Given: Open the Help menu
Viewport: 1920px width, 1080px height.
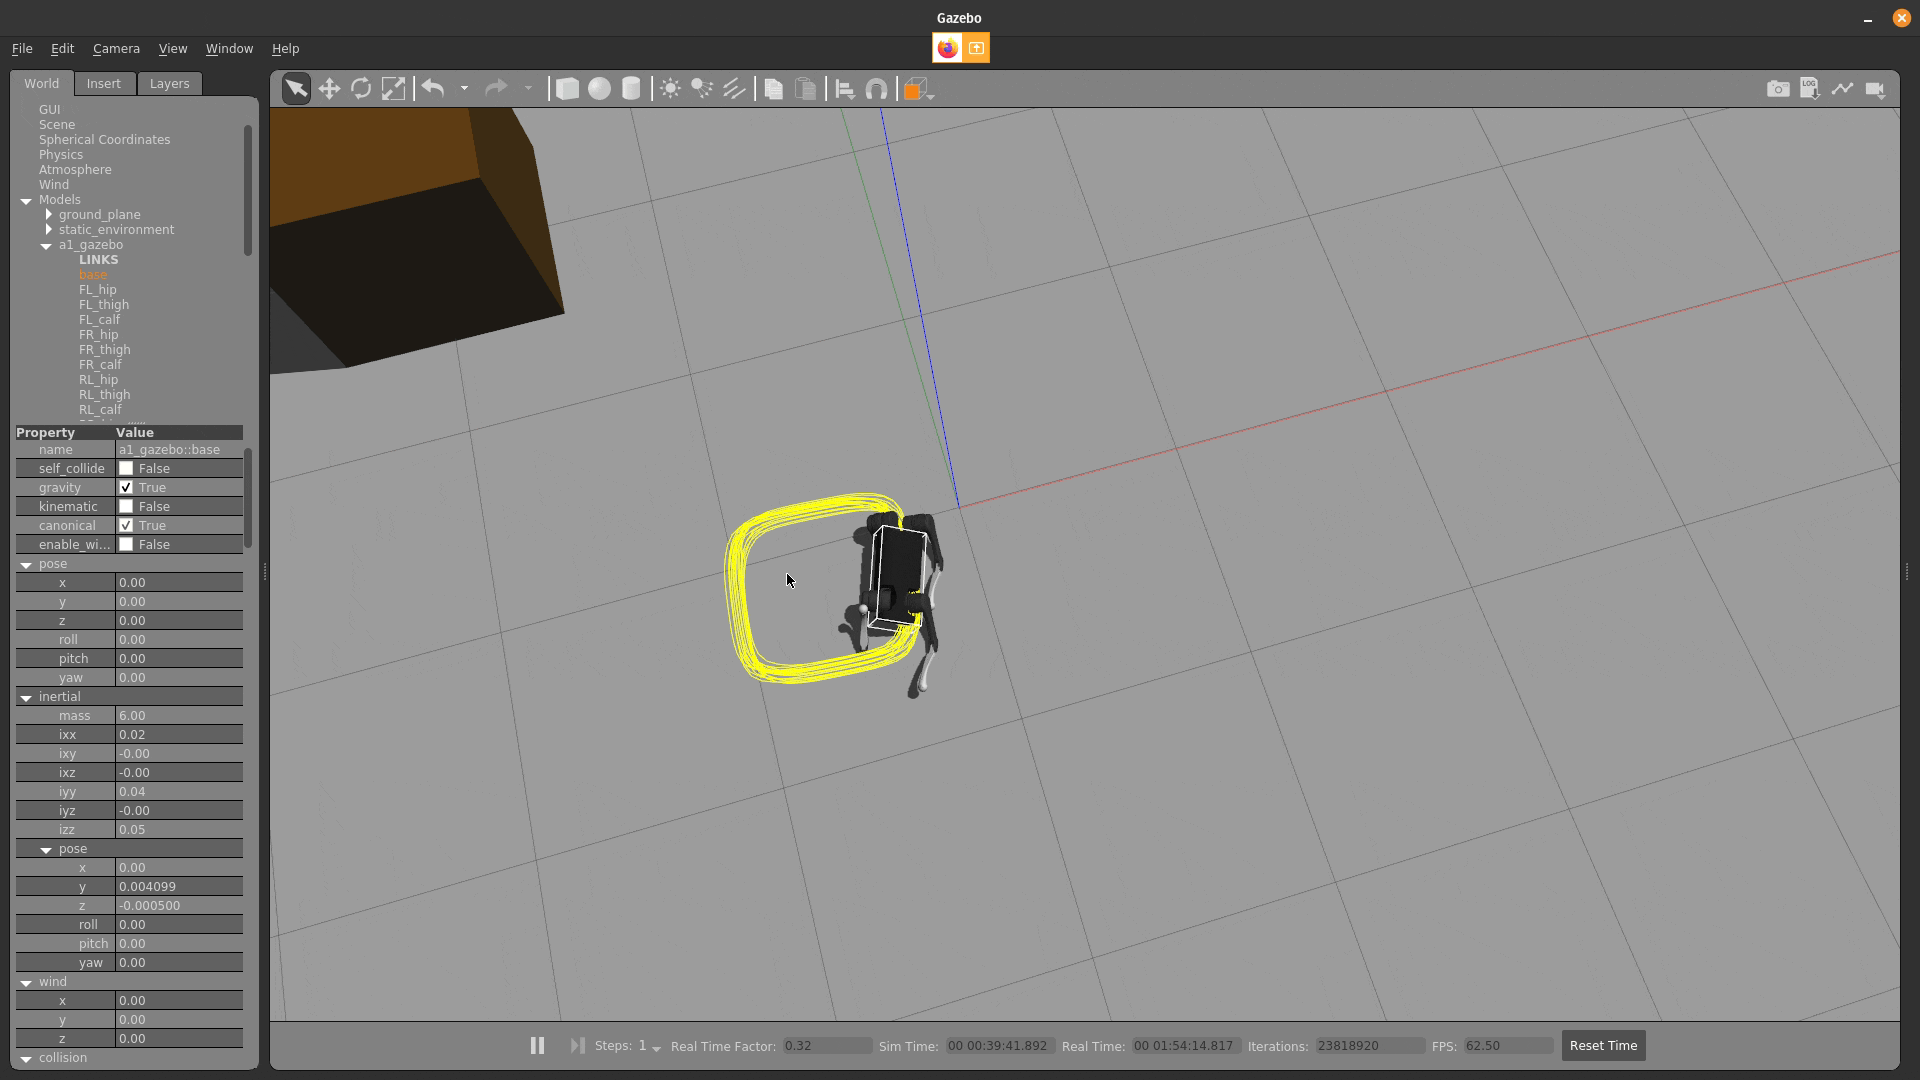Looking at the screenshot, I should tap(285, 48).
